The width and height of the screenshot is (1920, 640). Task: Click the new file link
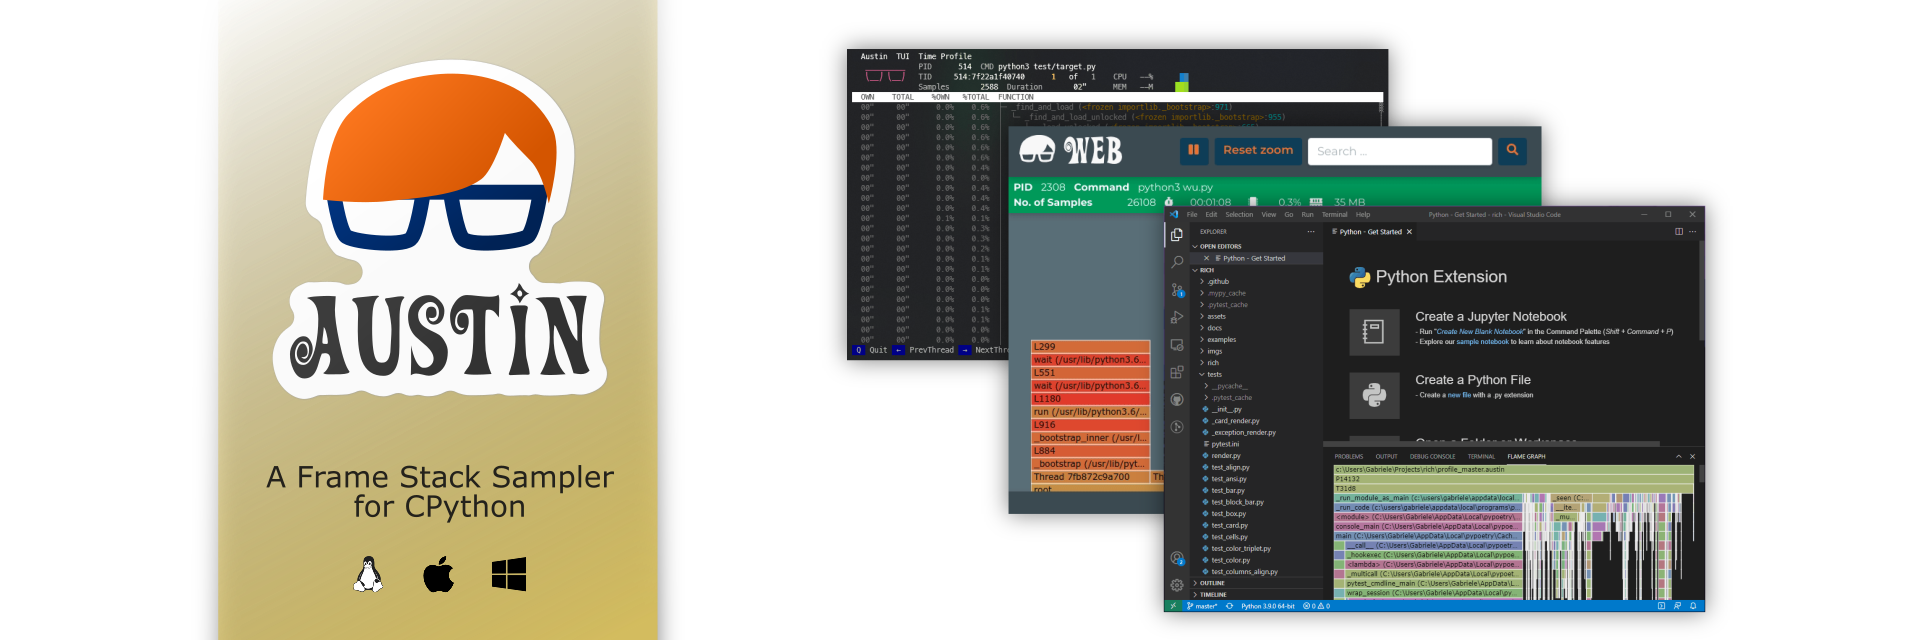click(x=1459, y=395)
